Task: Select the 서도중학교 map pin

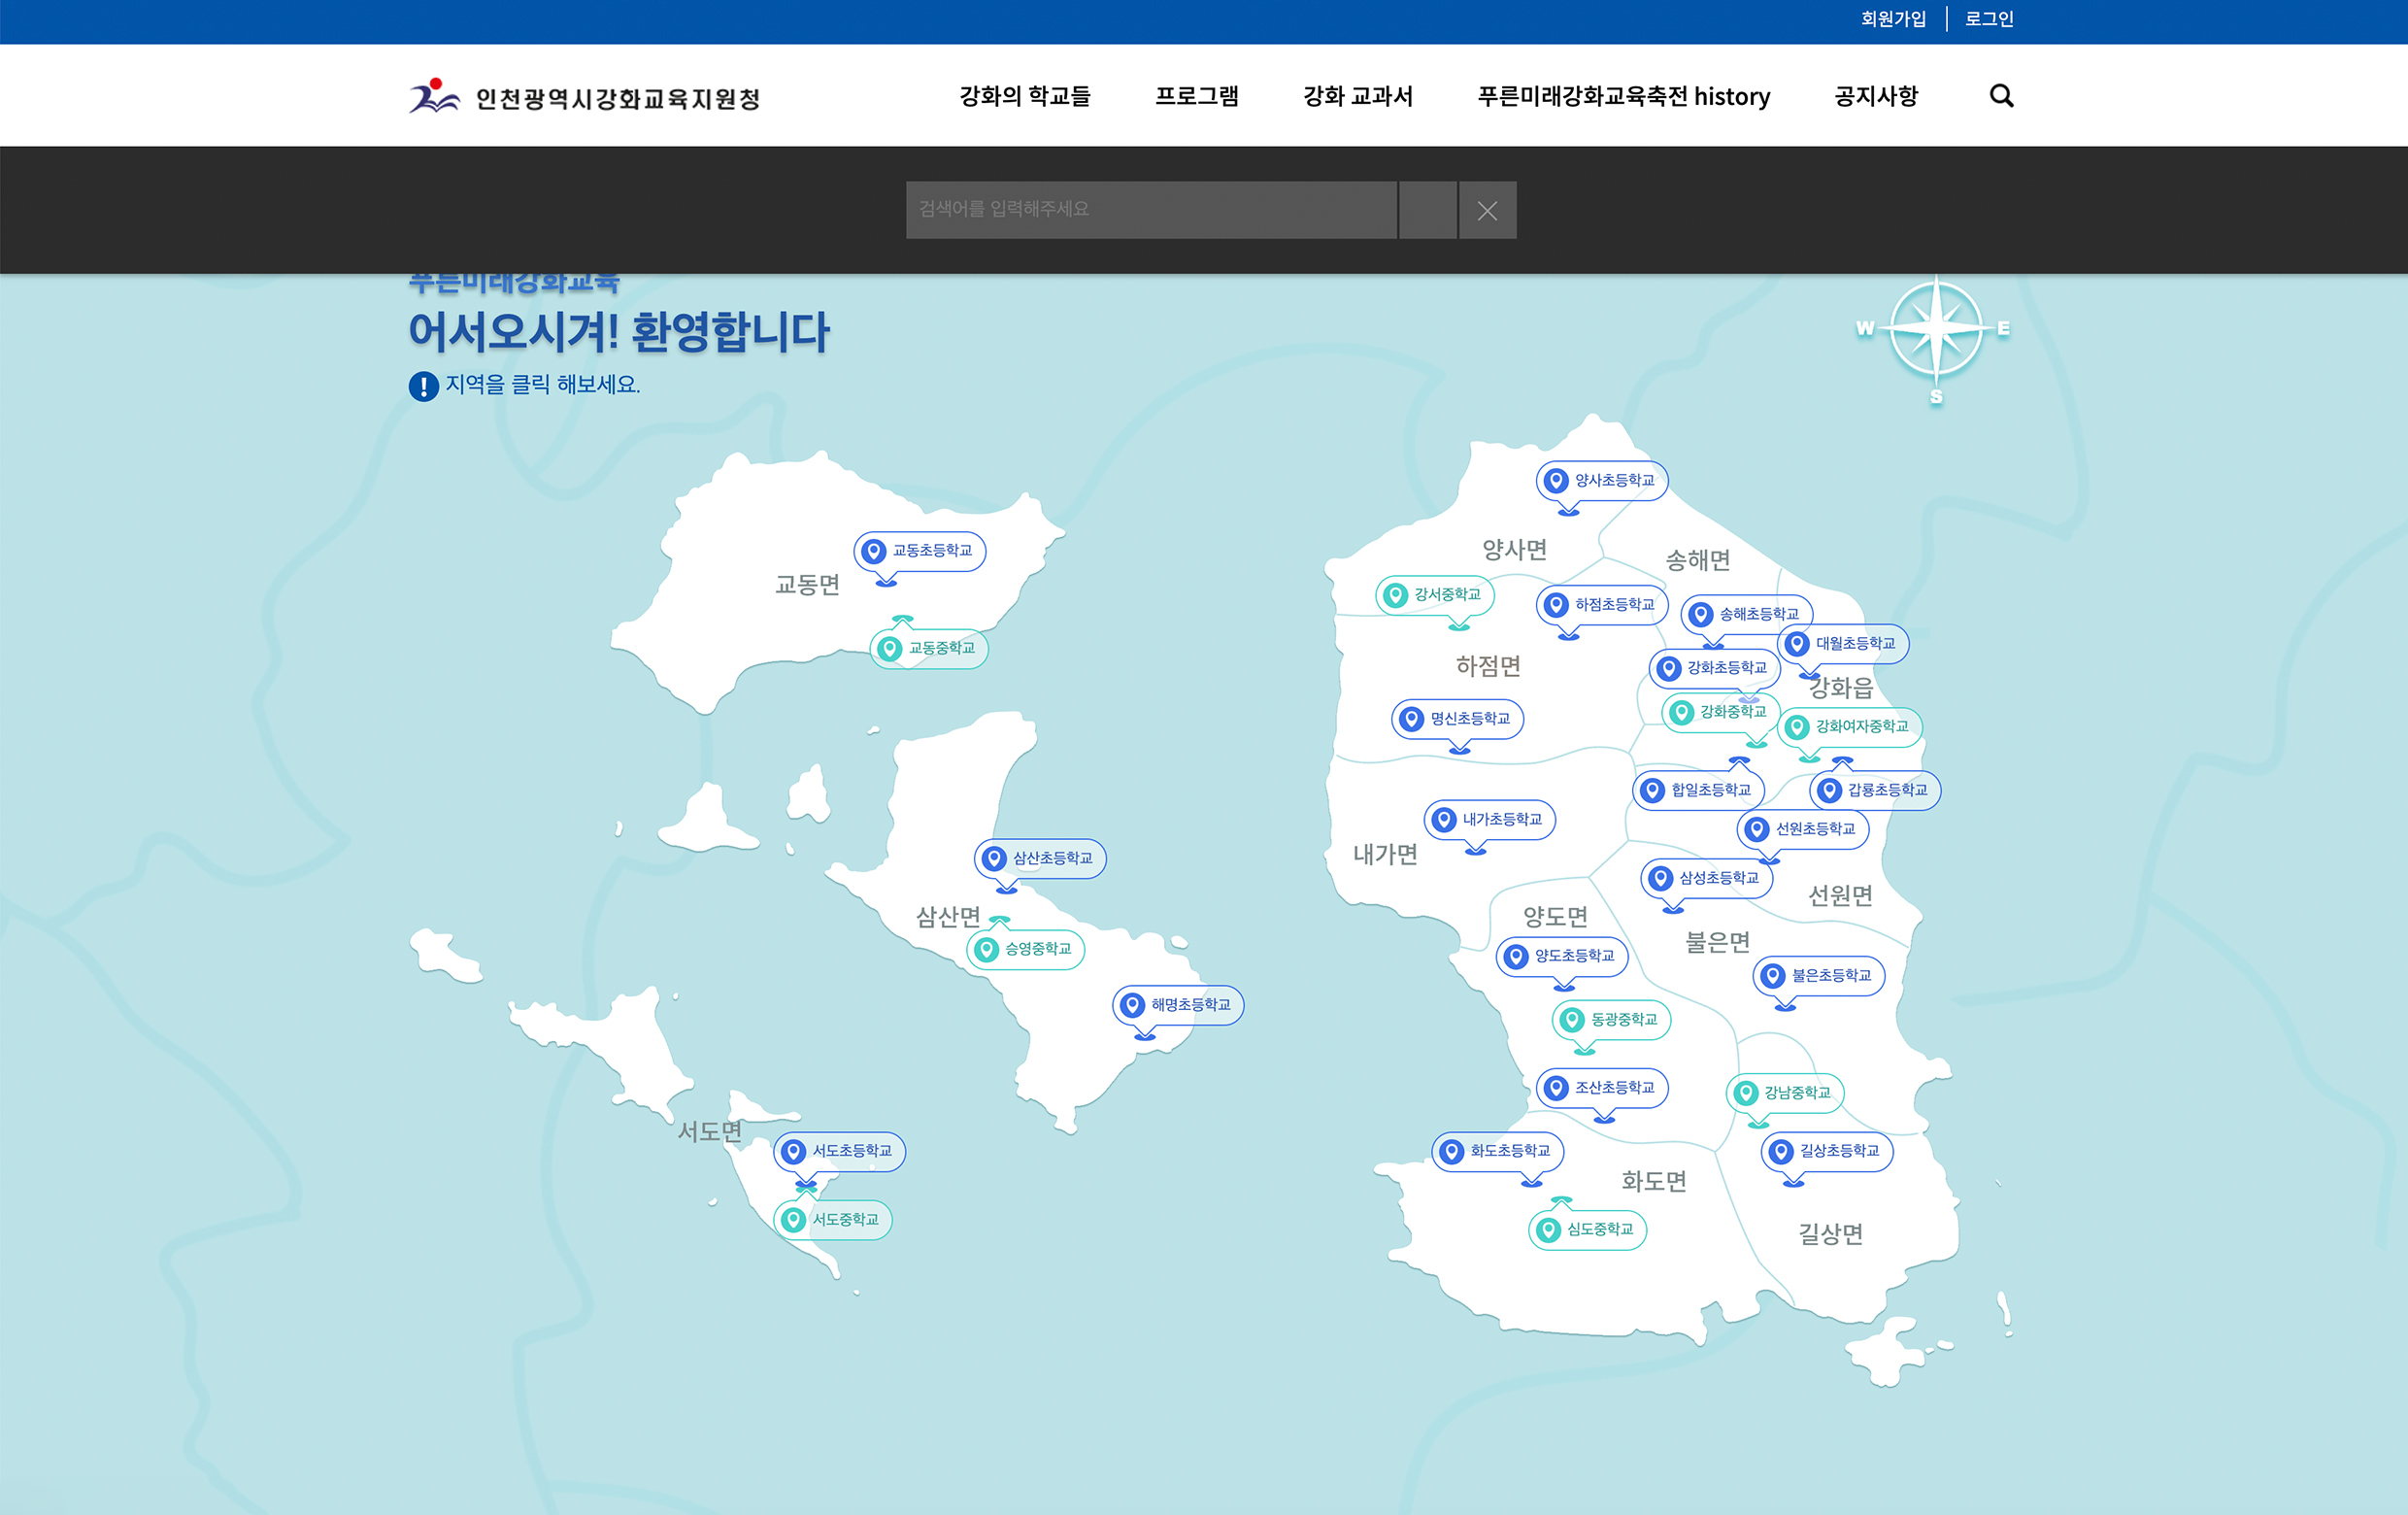Action: pyautogui.click(x=833, y=1220)
